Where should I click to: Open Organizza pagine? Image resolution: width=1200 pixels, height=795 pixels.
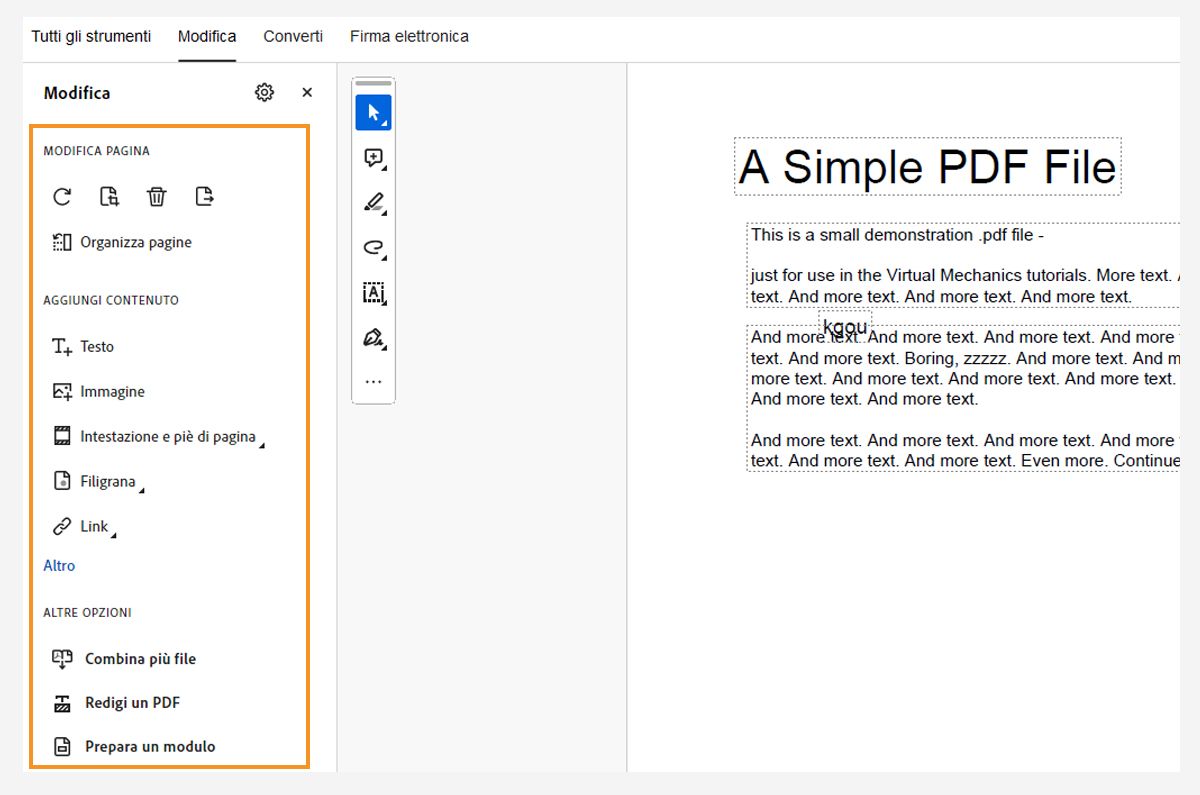pyautogui.click(x=122, y=242)
